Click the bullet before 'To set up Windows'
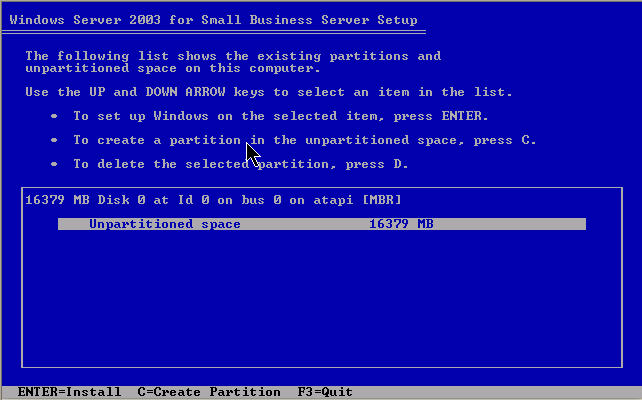The width and height of the screenshot is (642, 400). (x=54, y=116)
